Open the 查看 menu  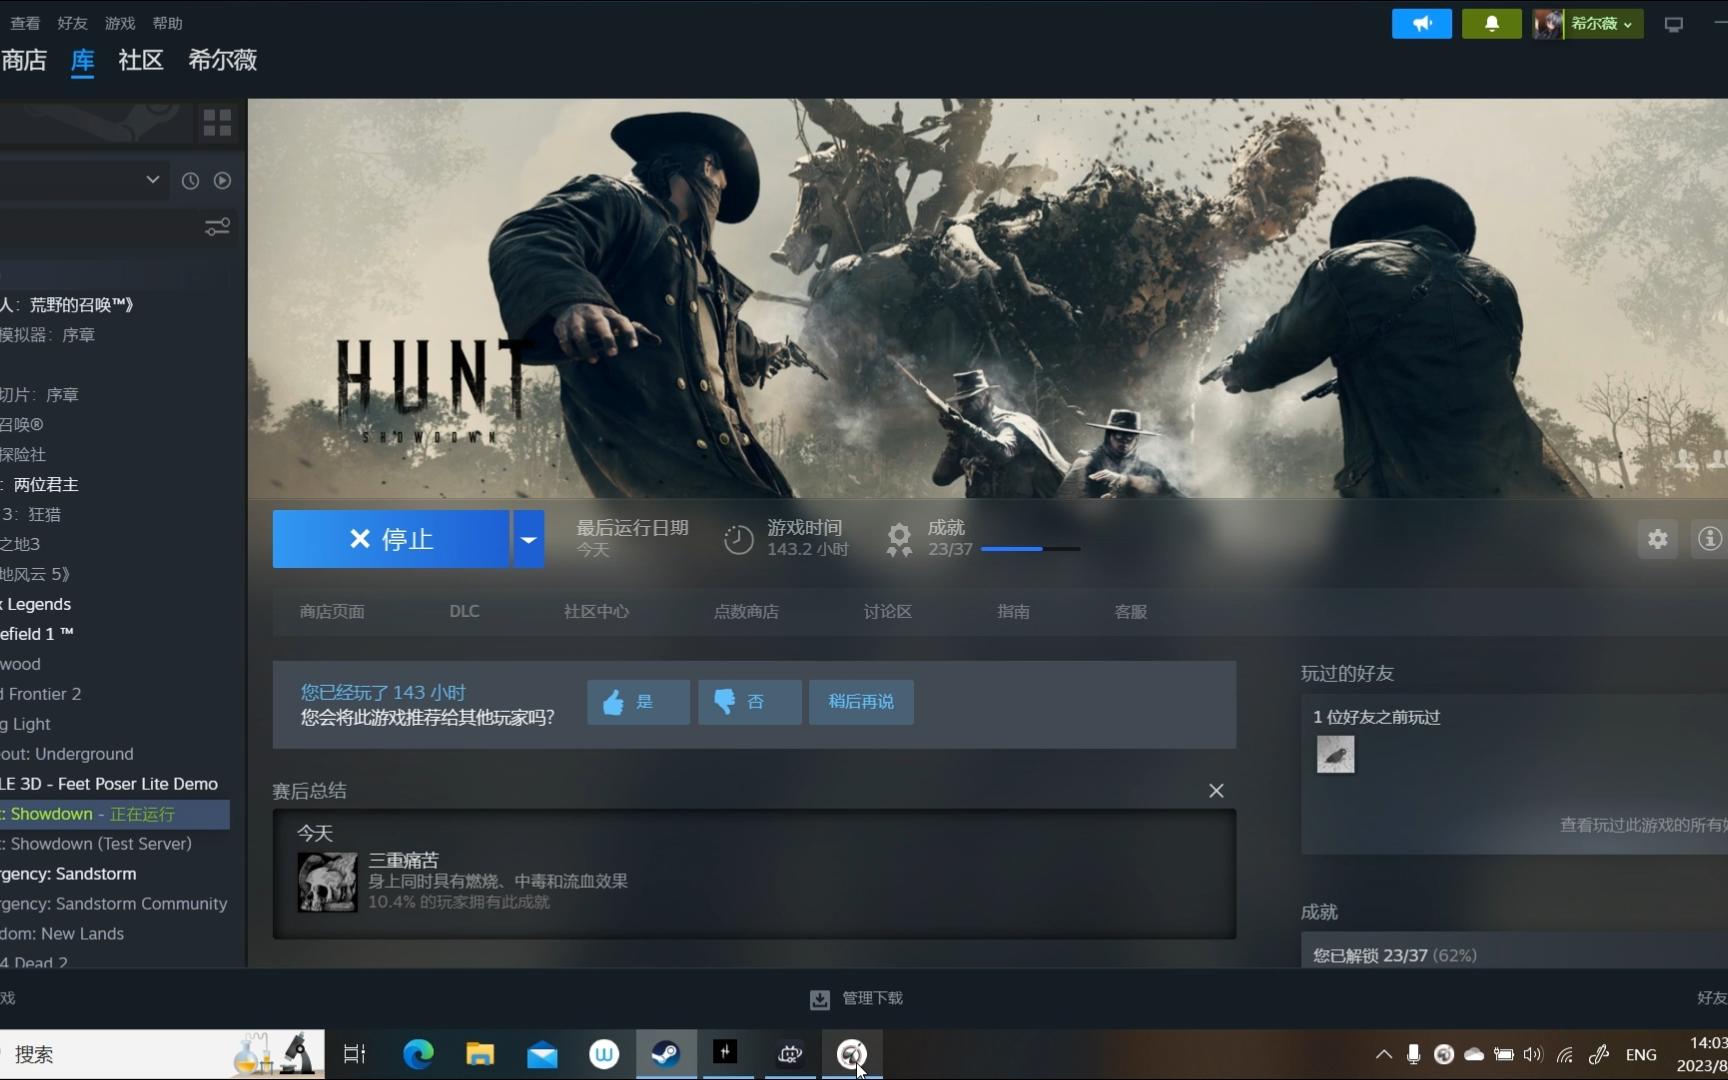tap(25, 23)
